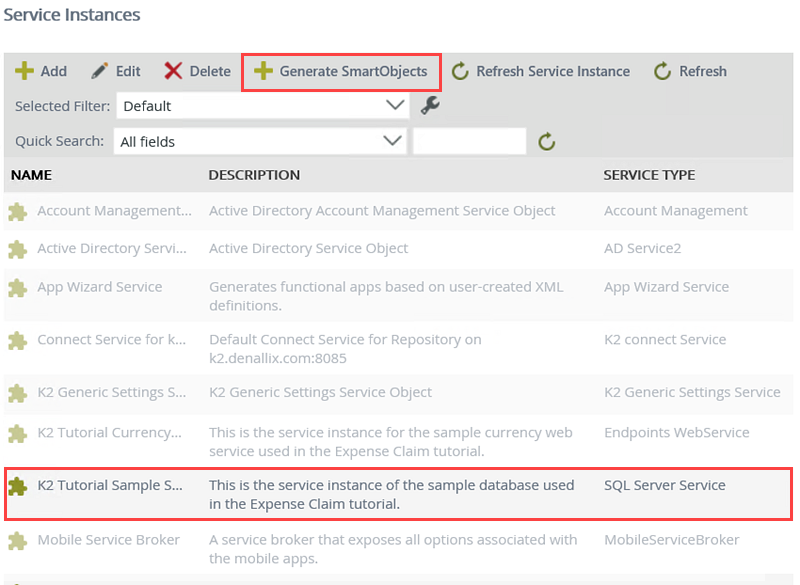Click the circular arrow icon beside Refresh
This screenshot has width=800, height=585.
[x=662, y=71]
